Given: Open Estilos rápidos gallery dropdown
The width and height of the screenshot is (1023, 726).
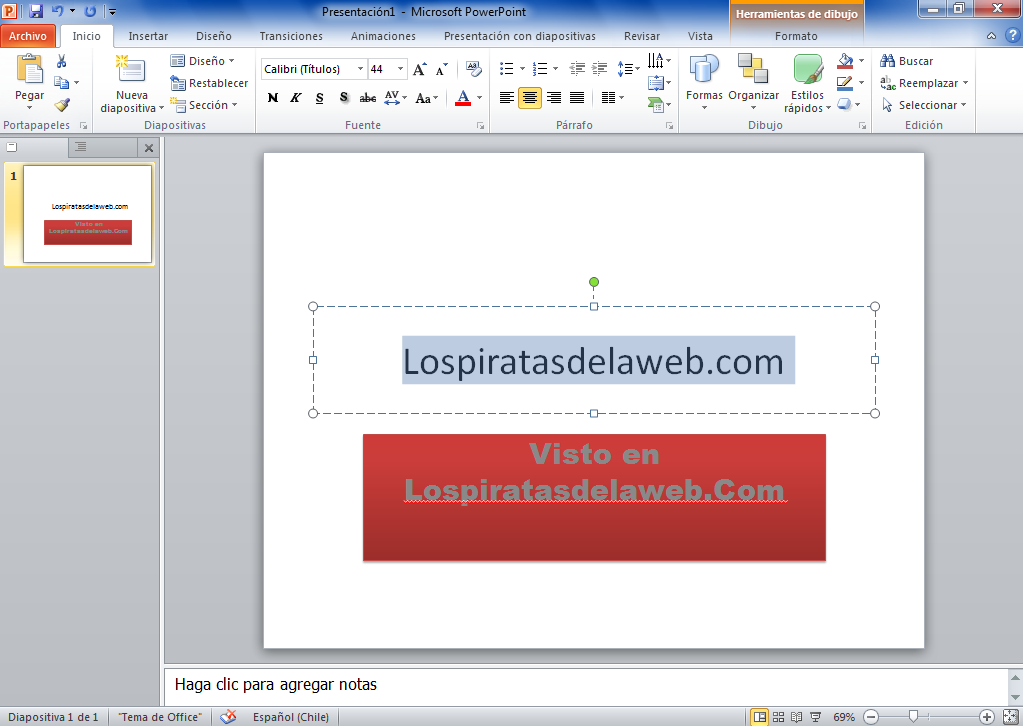Looking at the screenshot, I should click(808, 83).
